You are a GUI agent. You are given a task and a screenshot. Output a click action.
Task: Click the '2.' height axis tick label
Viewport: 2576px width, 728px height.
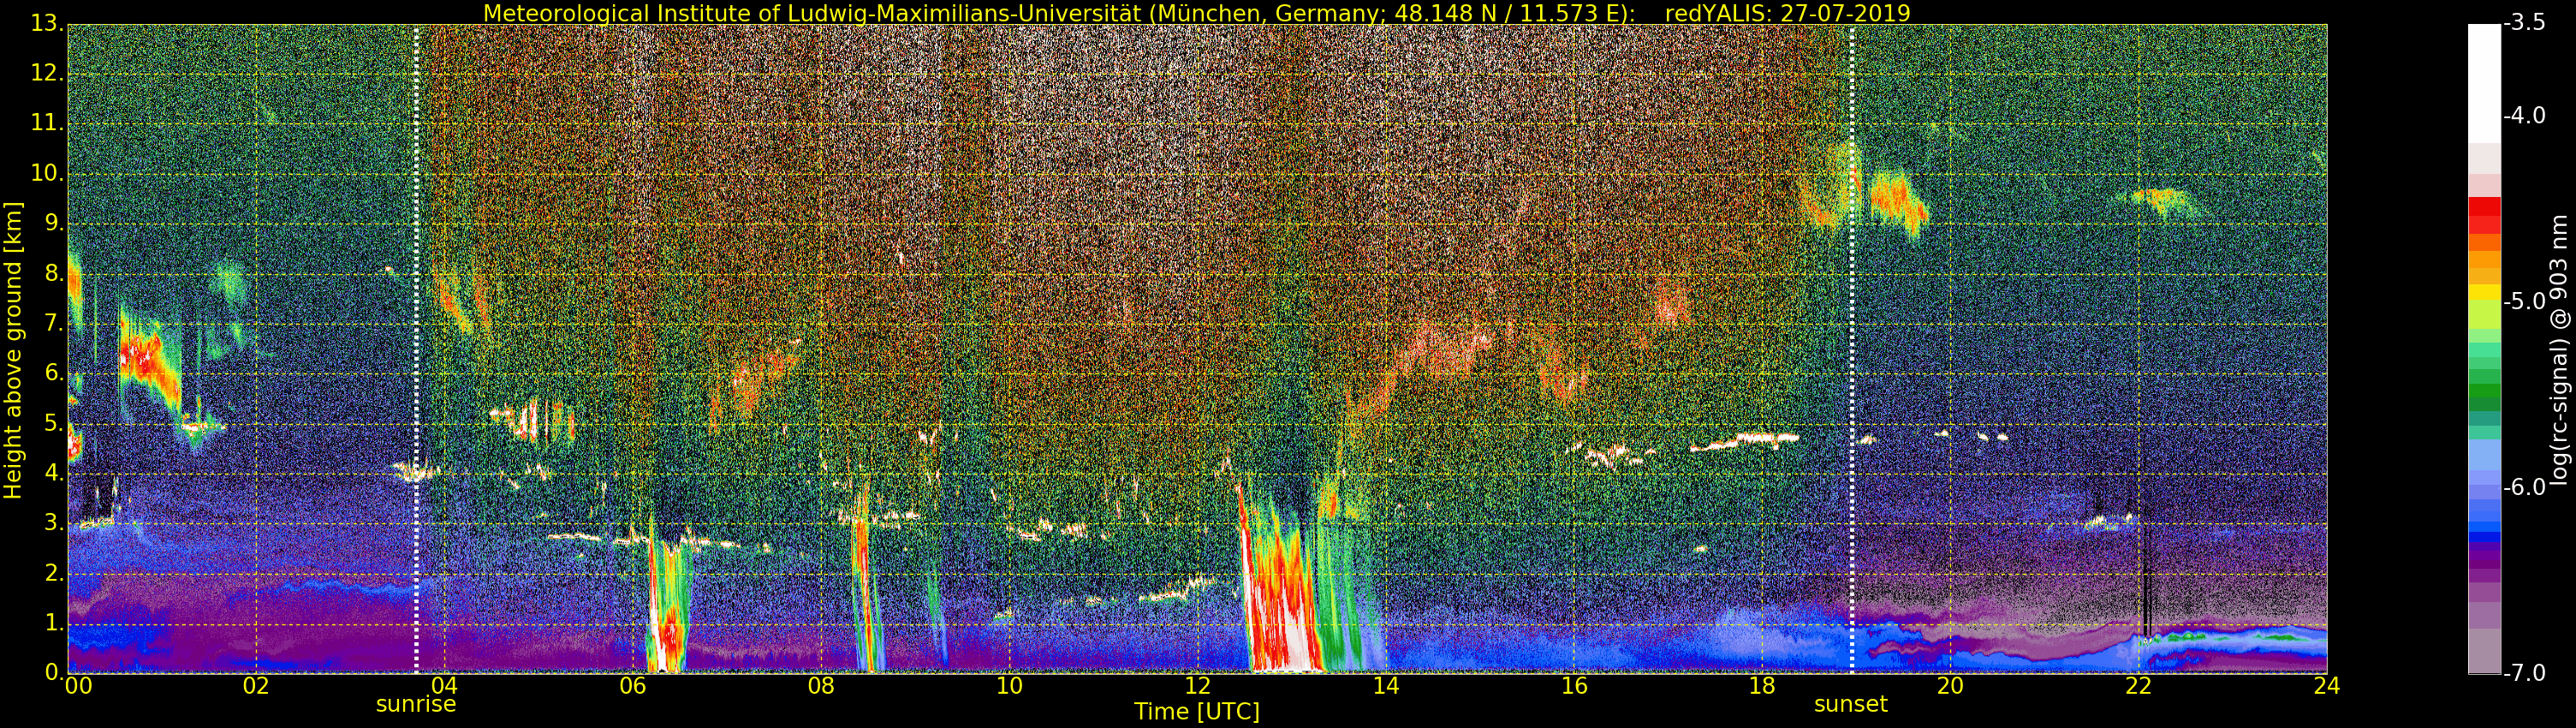click(x=54, y=572)
